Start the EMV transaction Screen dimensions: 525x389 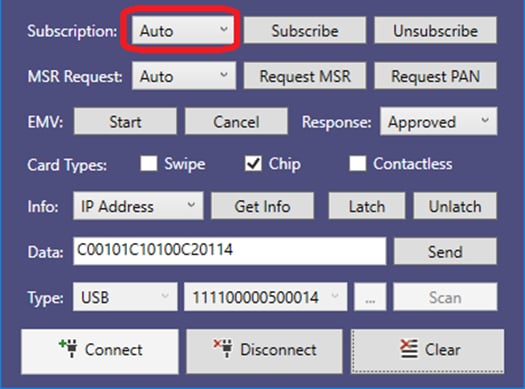click(125, 122)
